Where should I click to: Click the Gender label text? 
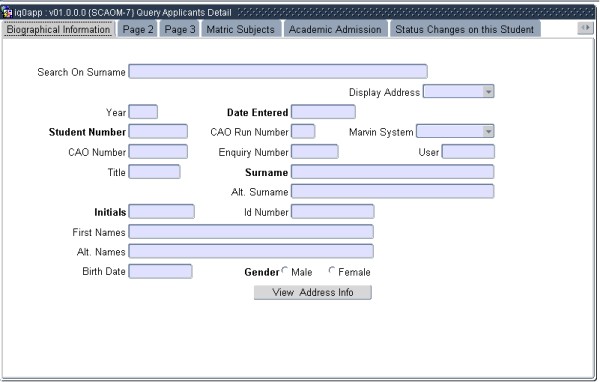click(x=262, y=272)
